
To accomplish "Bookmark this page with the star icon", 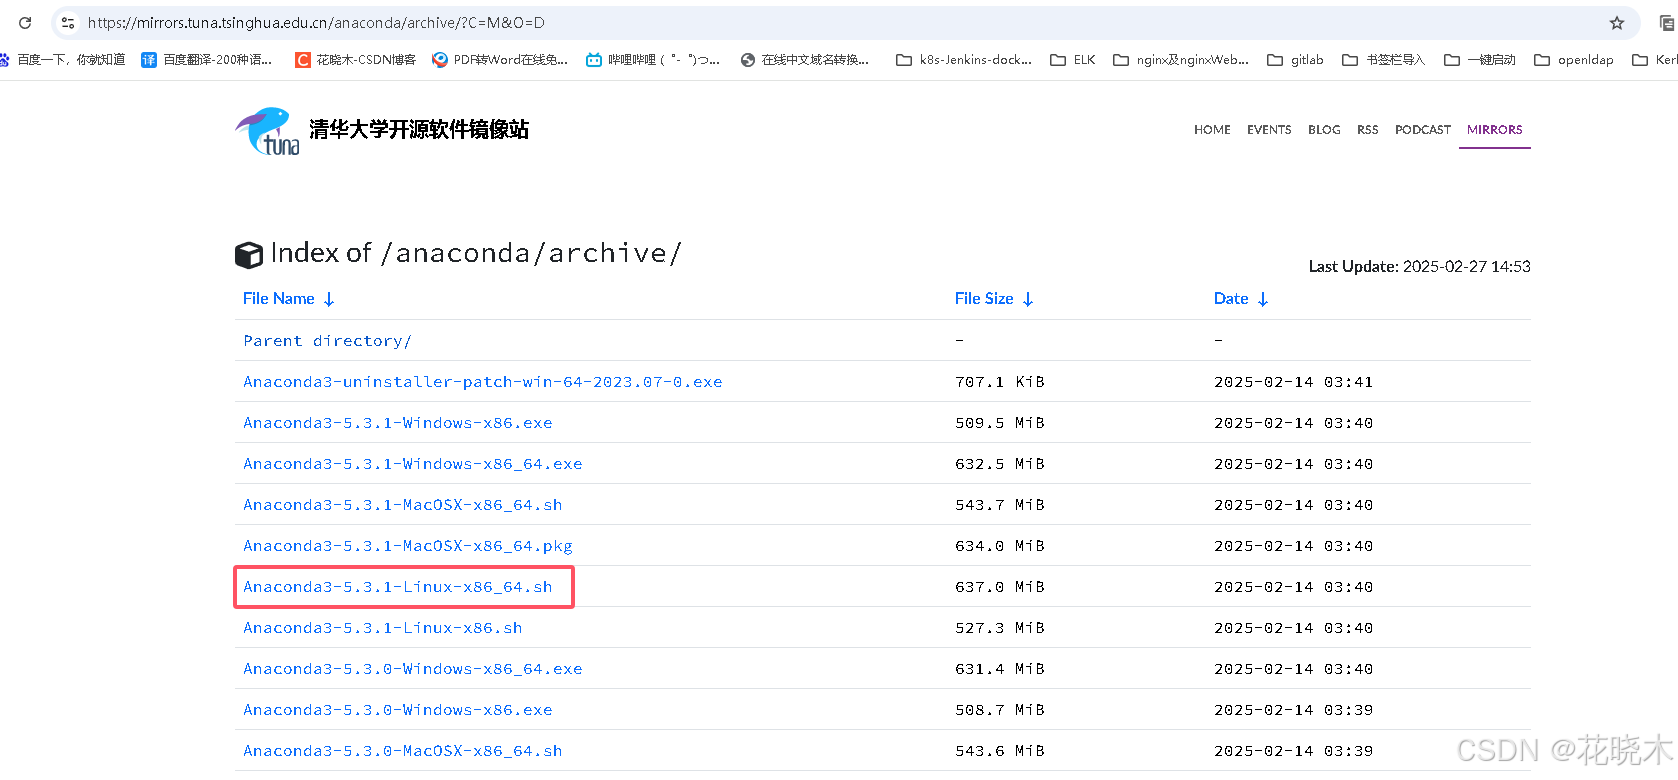I will click(1617, 23).
